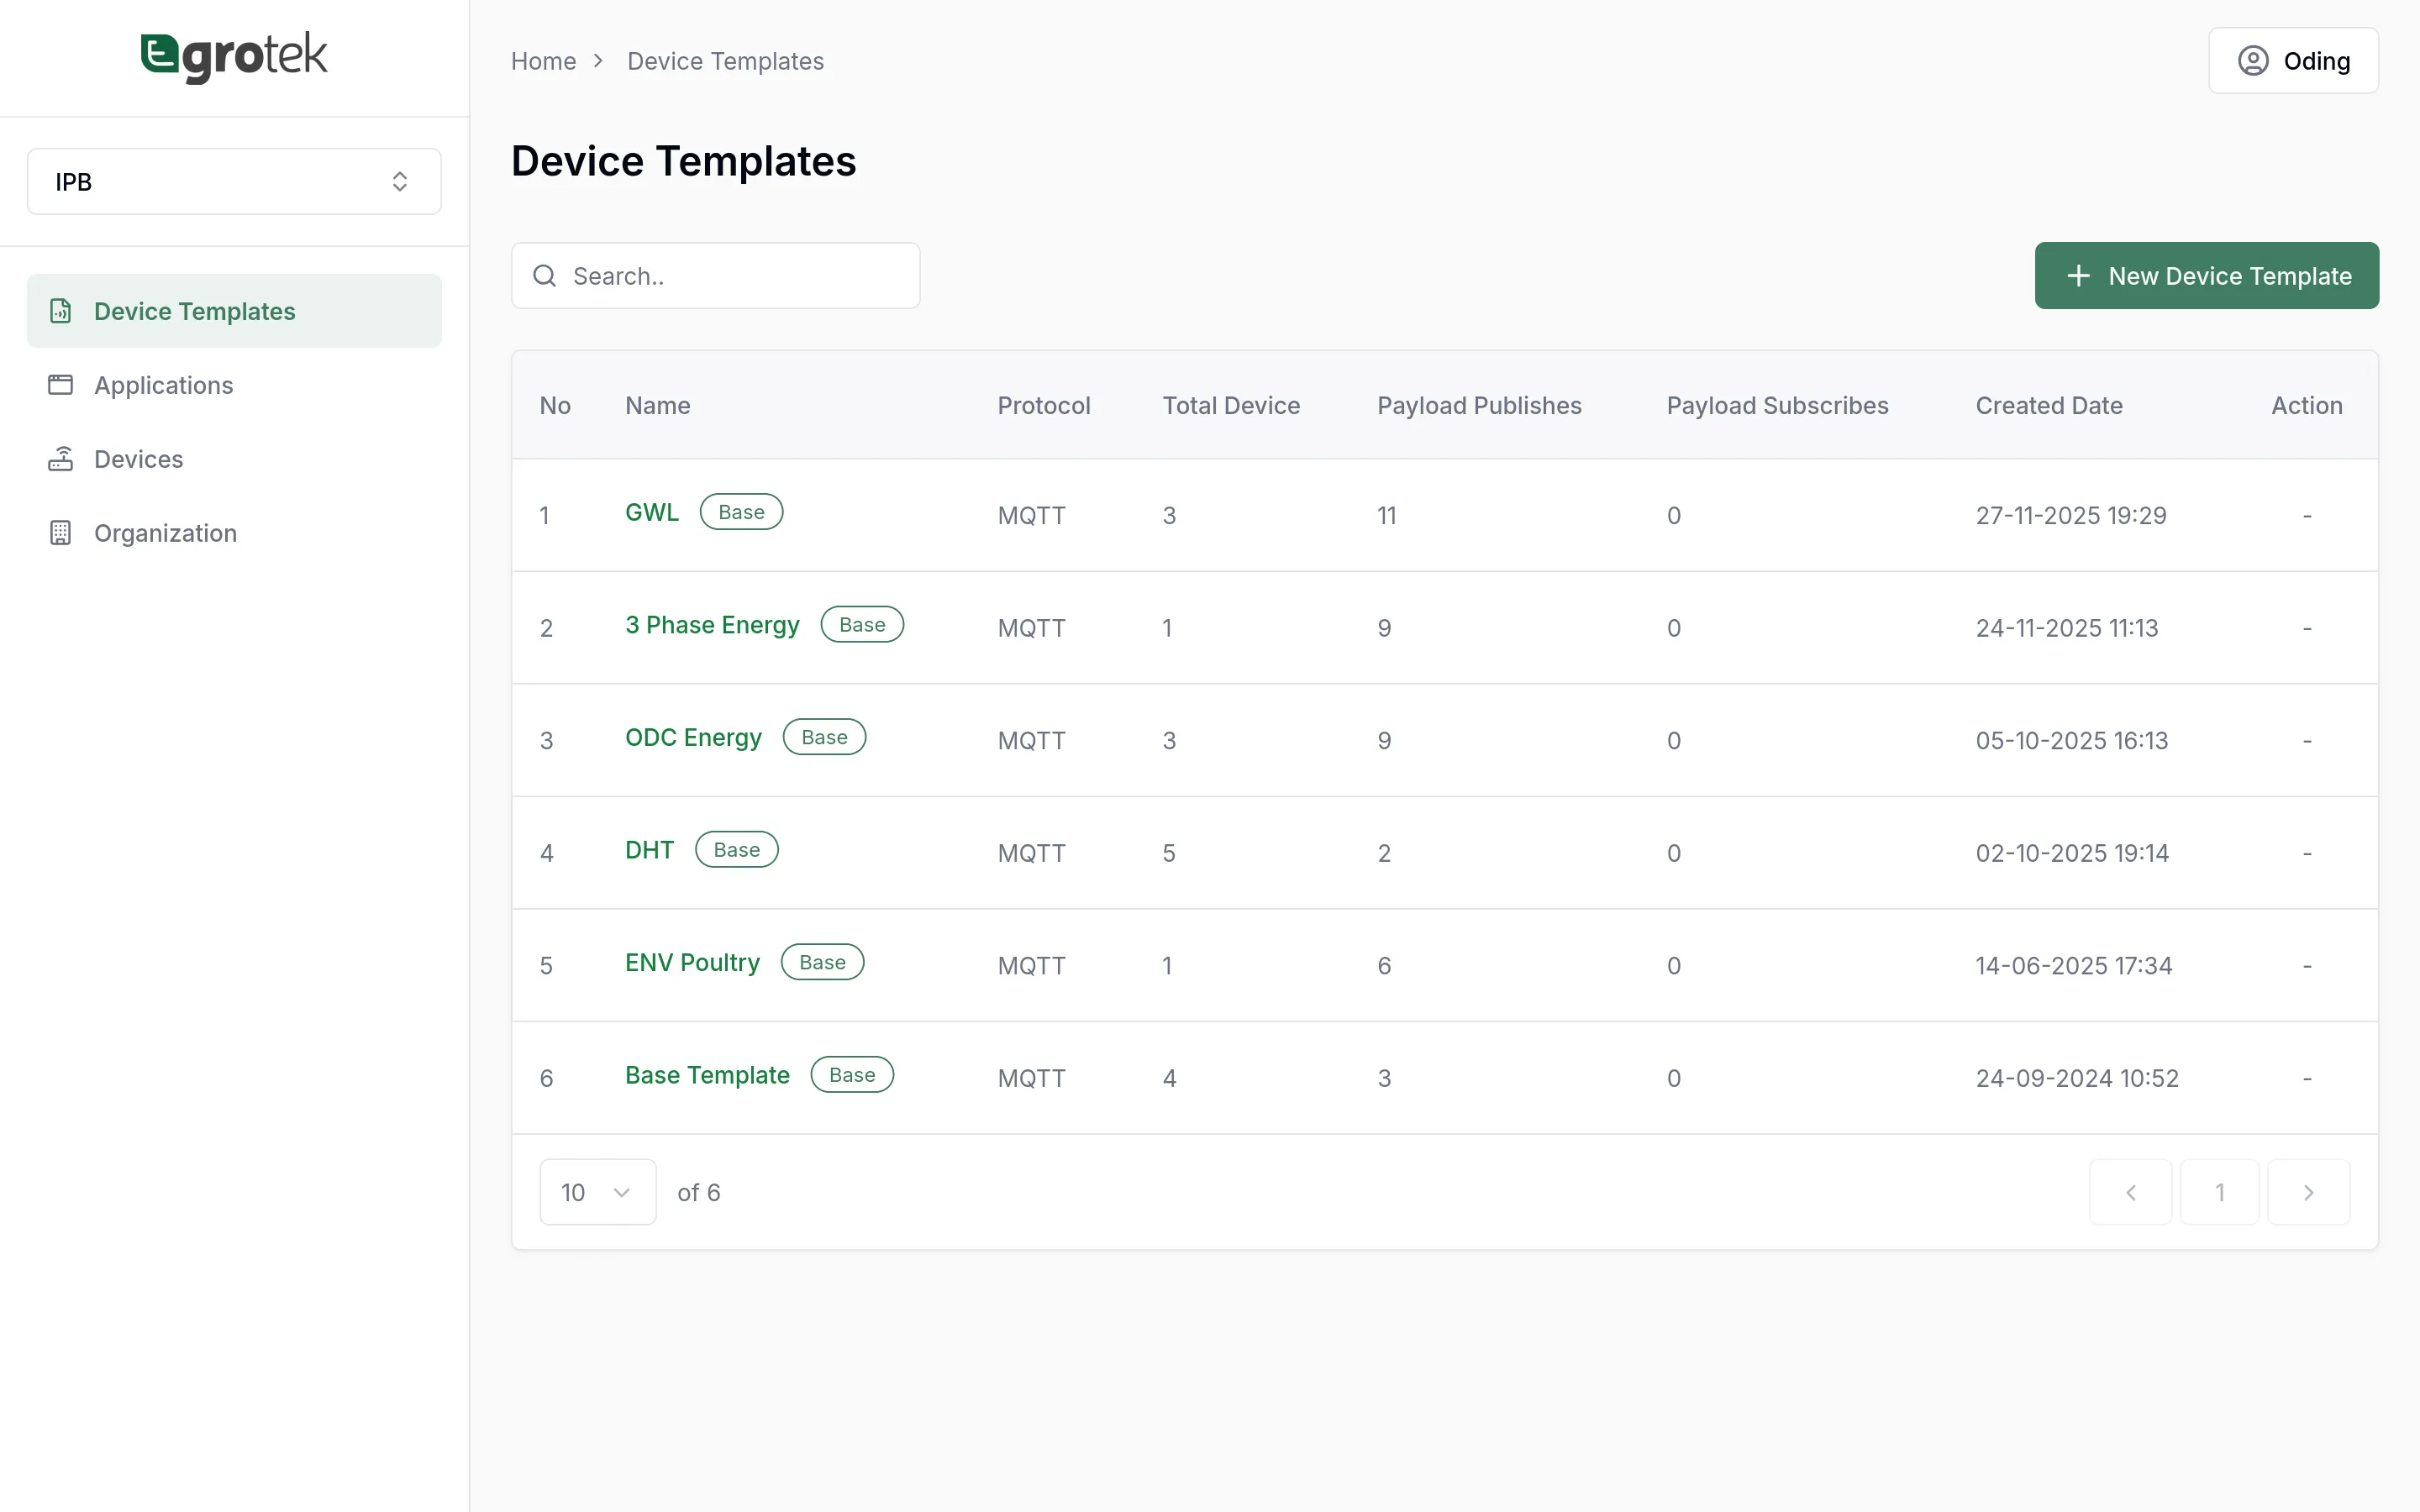Image resolution: width=2420 pixels, height=1512 pixels.
Task: Click the Organization building icon in sidebar
Action: (61, 533)
